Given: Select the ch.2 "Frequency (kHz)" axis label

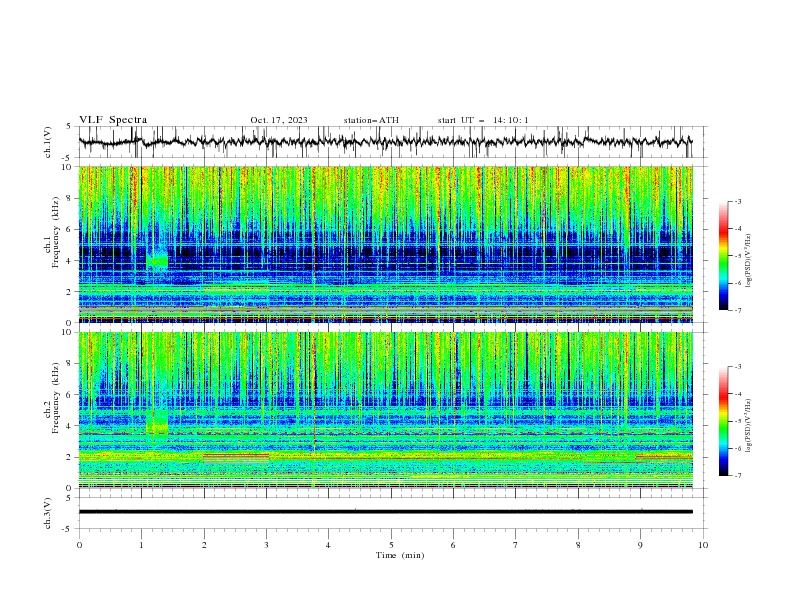Looking at the screenshot, I should 56,397.
